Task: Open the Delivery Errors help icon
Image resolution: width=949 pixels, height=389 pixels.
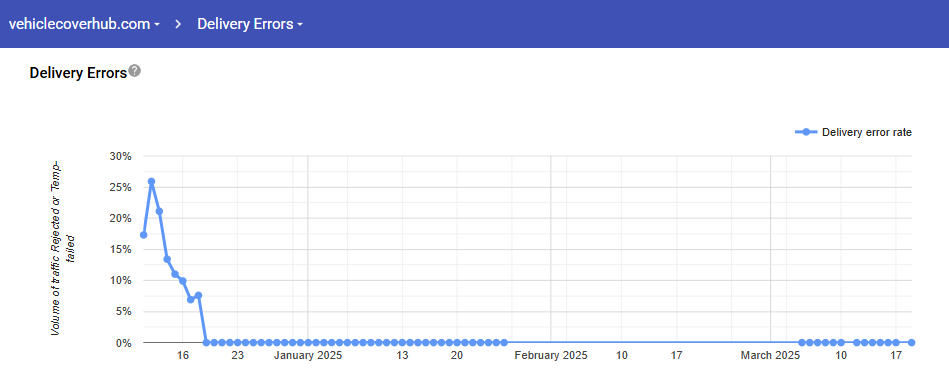Action: click(135, 71)
